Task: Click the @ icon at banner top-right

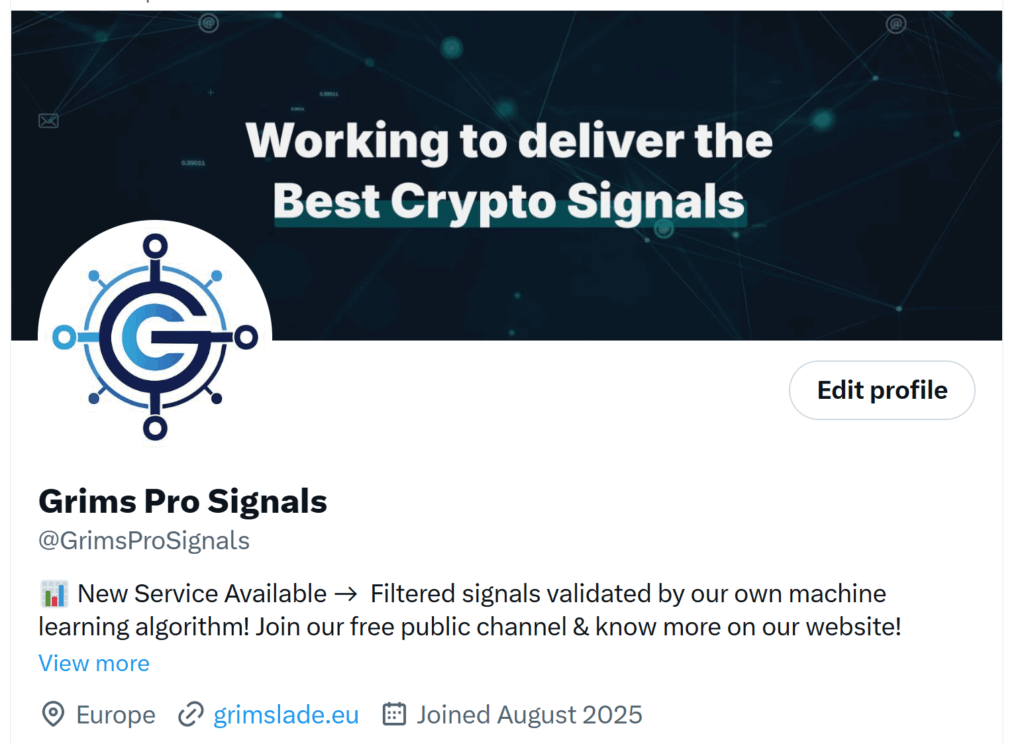Action: (x=896, y=22)
